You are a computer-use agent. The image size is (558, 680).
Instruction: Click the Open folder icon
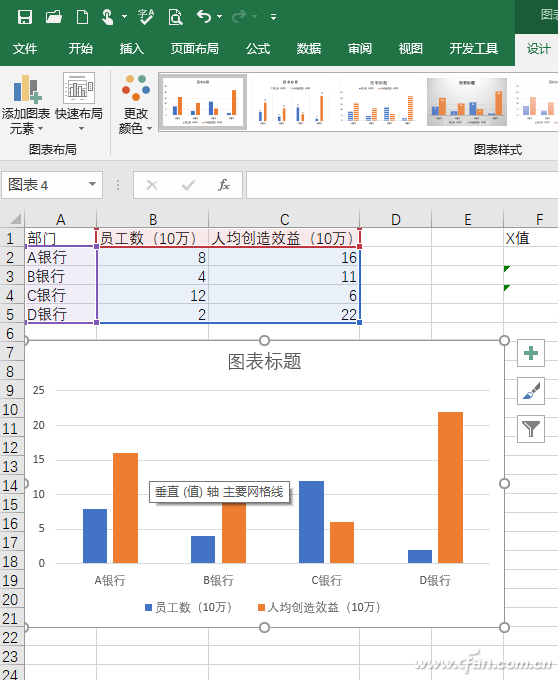tap(54, 17)
